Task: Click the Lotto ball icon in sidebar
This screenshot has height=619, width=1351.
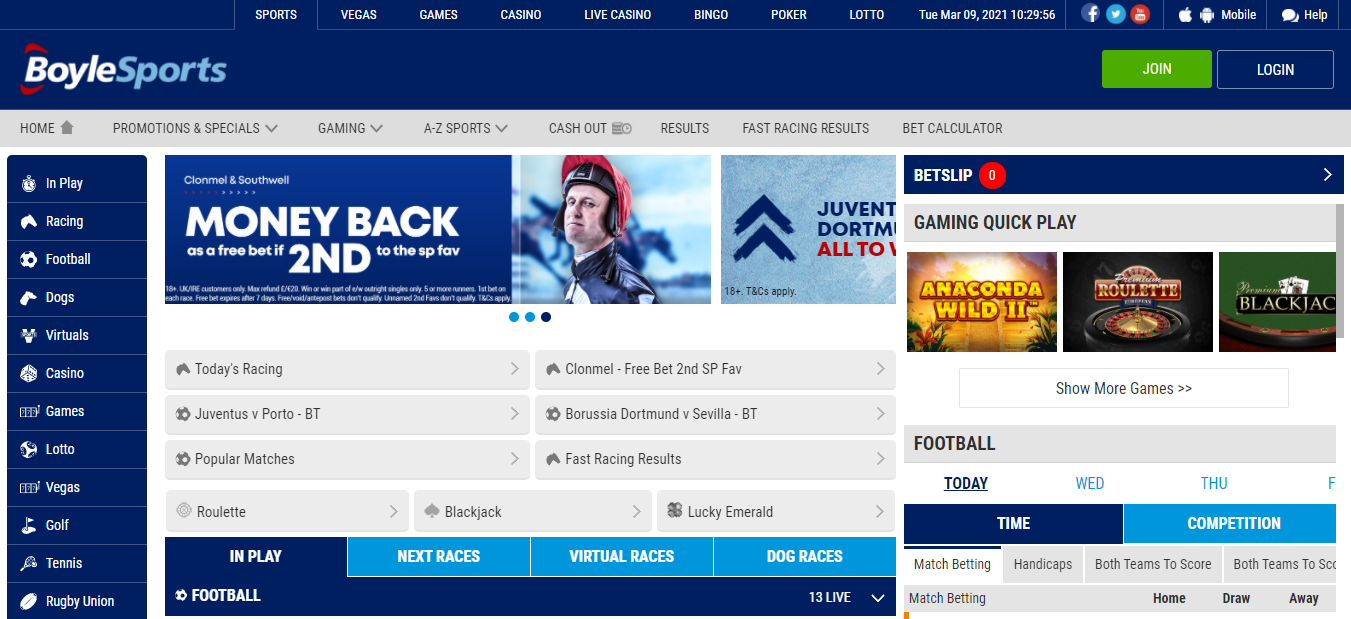Action: click(28, 449)
